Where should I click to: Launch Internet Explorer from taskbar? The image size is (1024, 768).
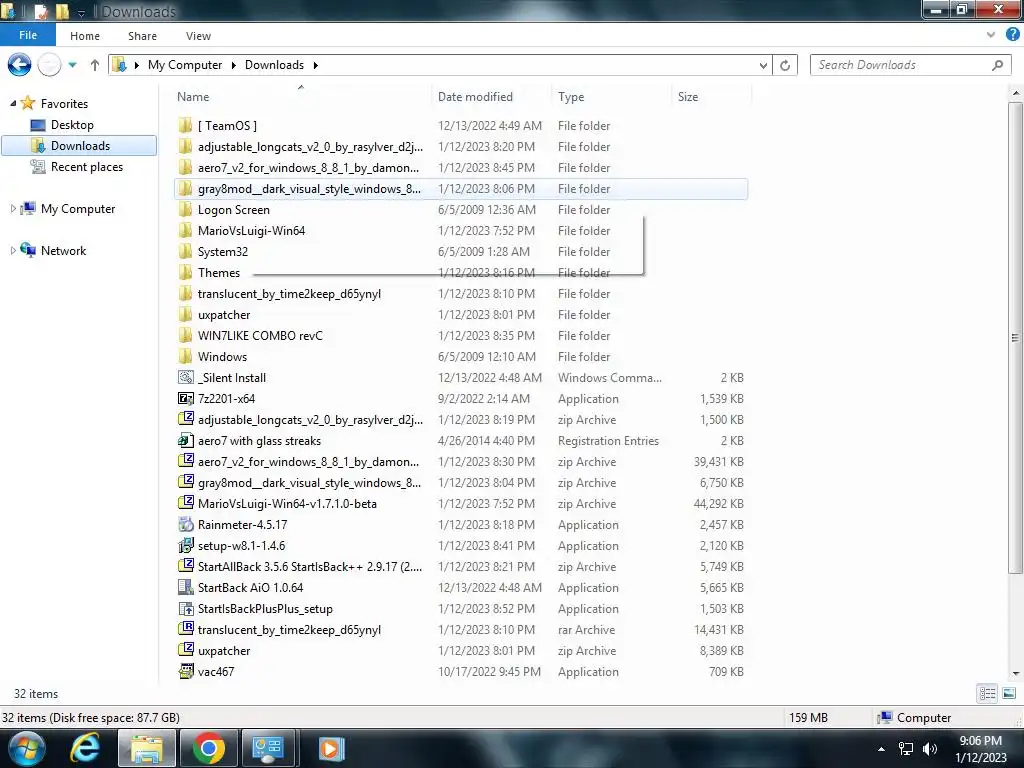(86, 748)
